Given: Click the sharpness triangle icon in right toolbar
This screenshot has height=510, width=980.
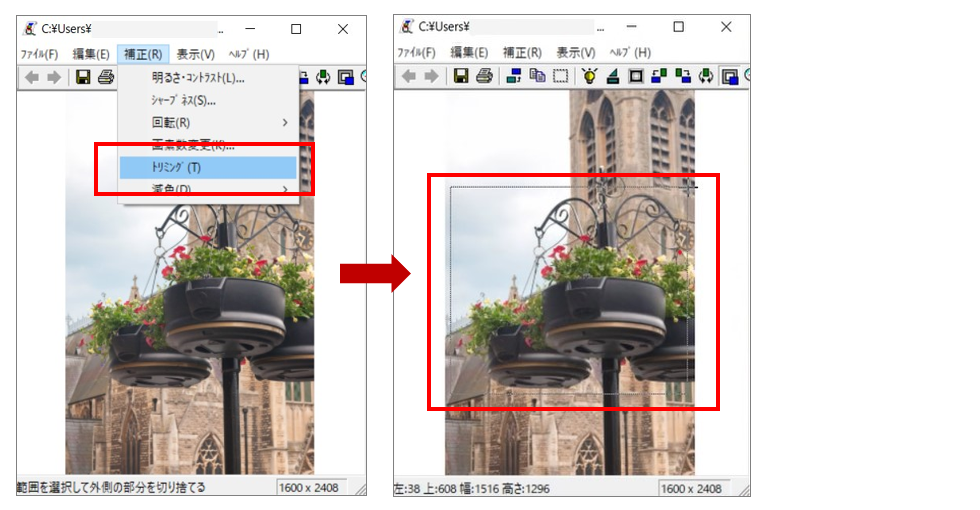Looking at the screenshot, I should pyautogui.click(x=612, y=76).
